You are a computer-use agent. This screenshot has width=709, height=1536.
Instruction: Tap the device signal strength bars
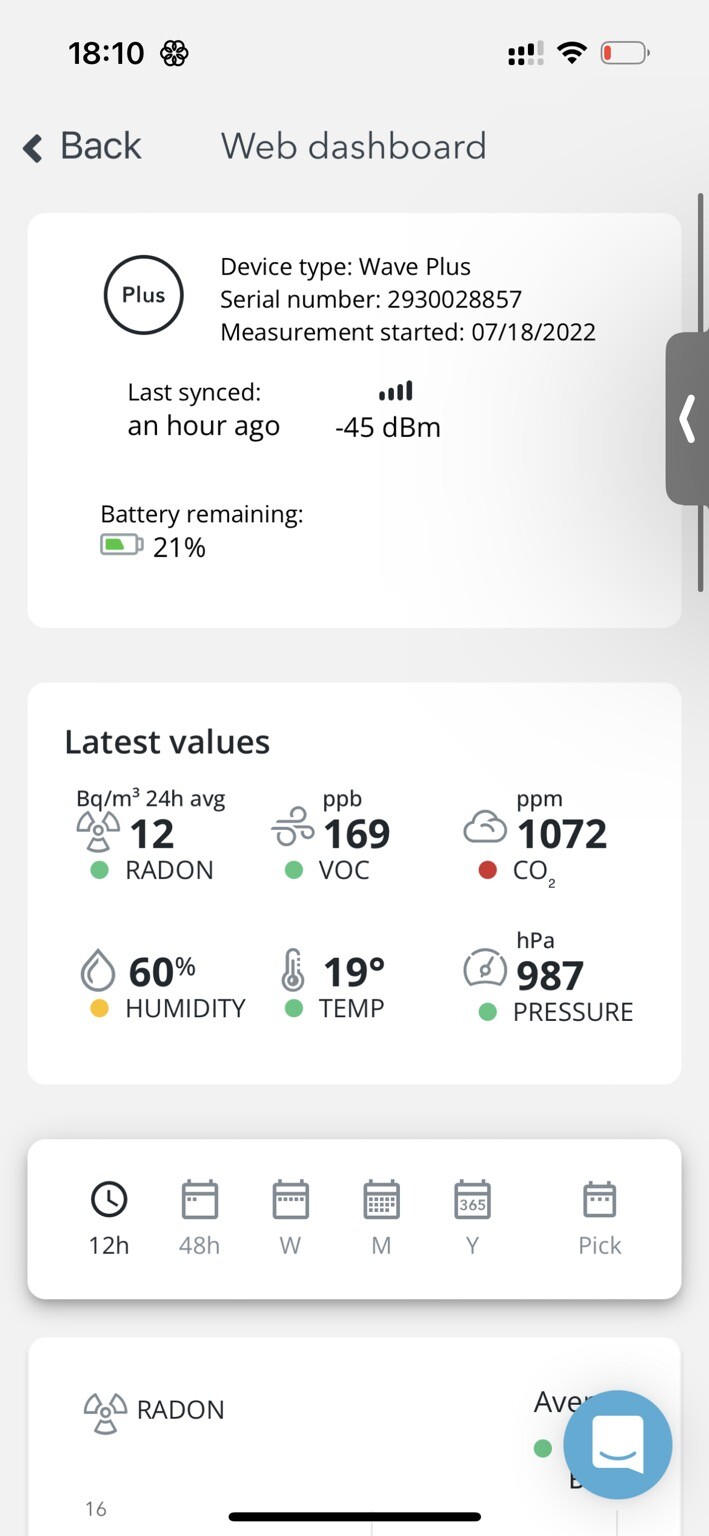pyautogui.click(x=395, y=391)
